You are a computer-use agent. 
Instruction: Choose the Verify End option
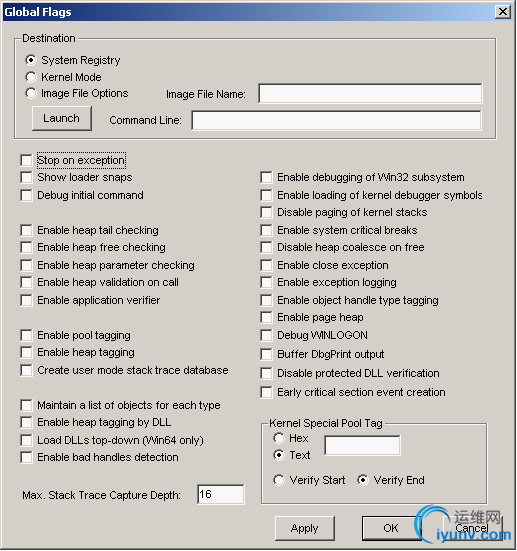tap(363, 480)
